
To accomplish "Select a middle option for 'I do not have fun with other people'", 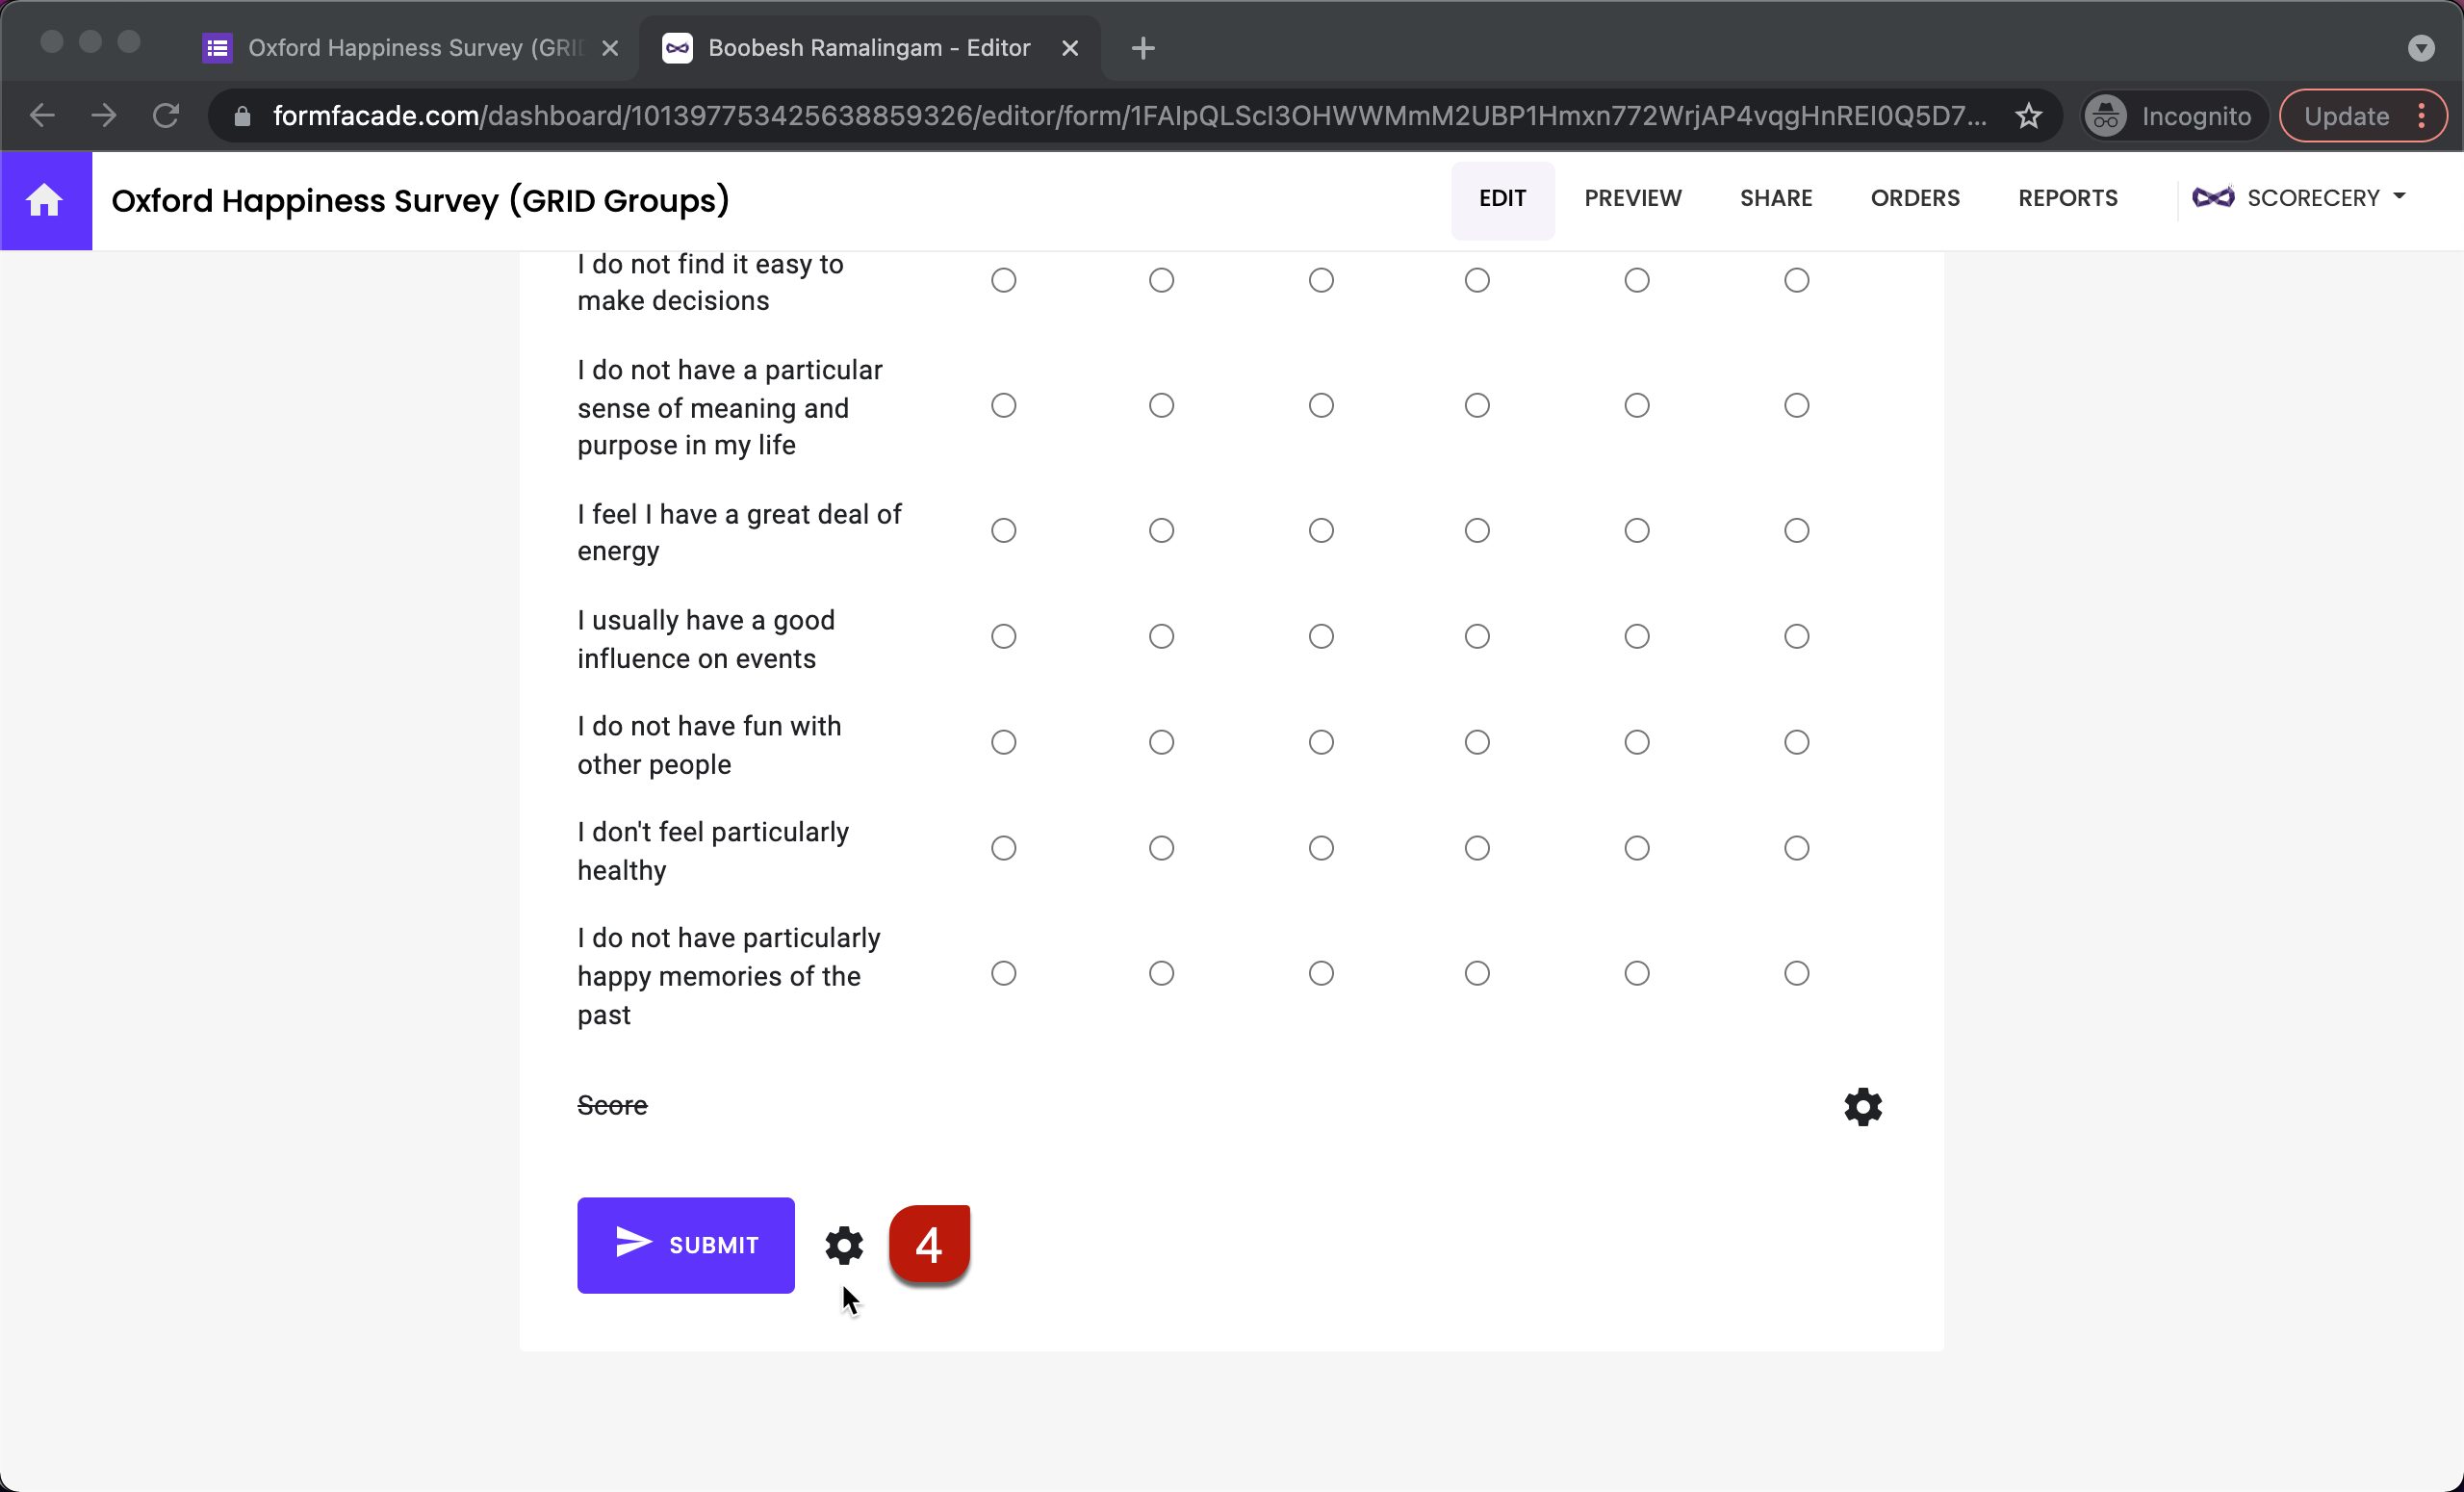I will click(1320, 741).
